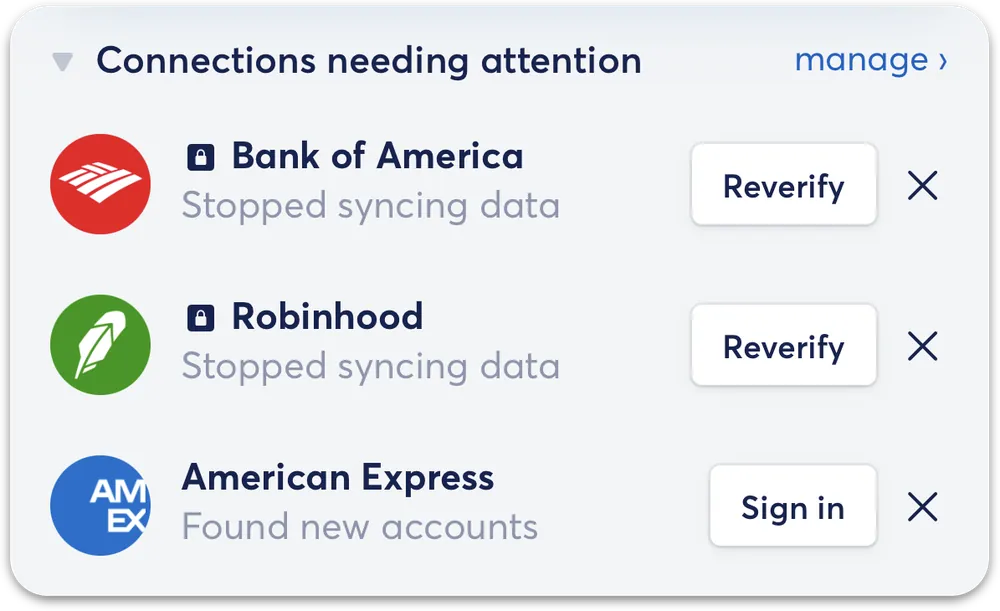Click lock icon beside Bank of America
The image size is (1000, 611).
point(200,157)
